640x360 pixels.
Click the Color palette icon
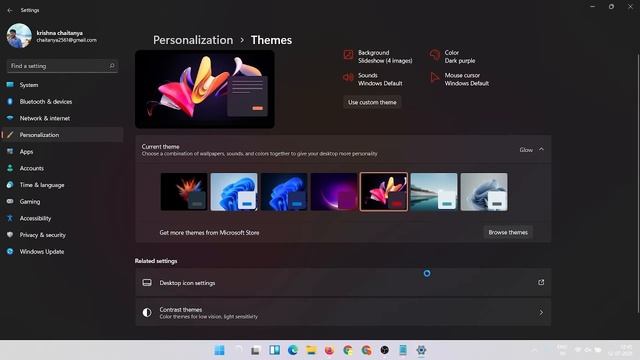click(435, 55)
